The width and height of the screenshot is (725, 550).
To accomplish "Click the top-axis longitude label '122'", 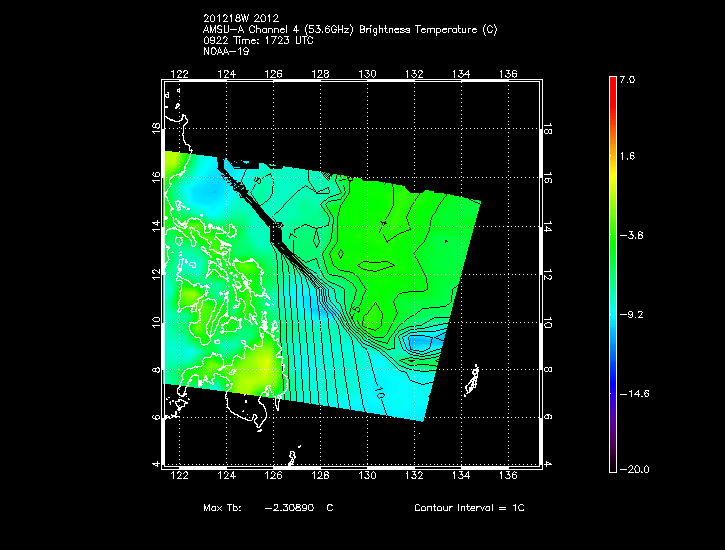I will tap(179, 74).
